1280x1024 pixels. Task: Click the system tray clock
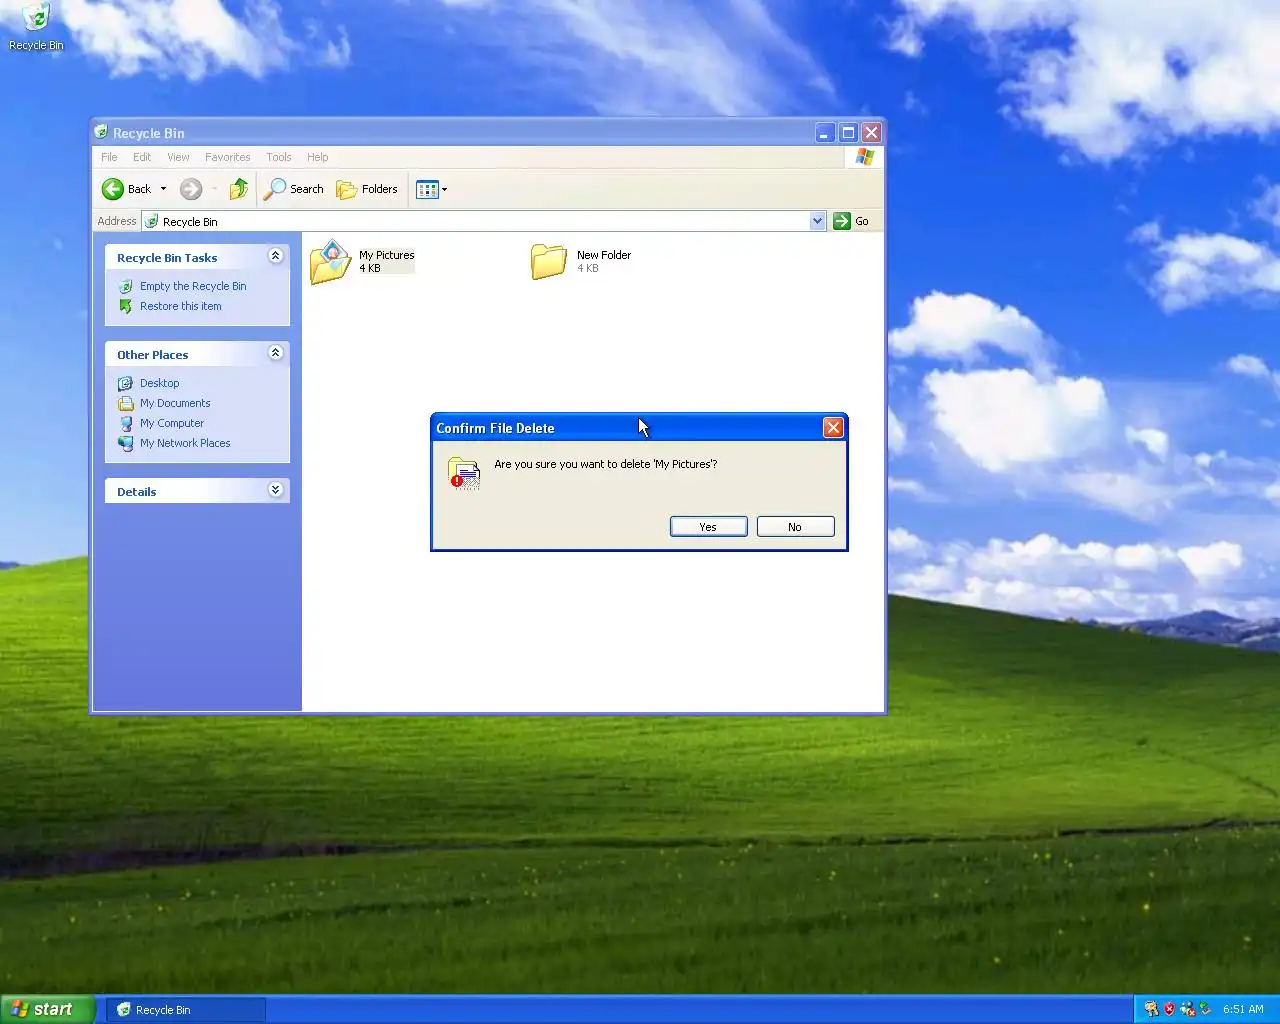click(1243, 1009)
